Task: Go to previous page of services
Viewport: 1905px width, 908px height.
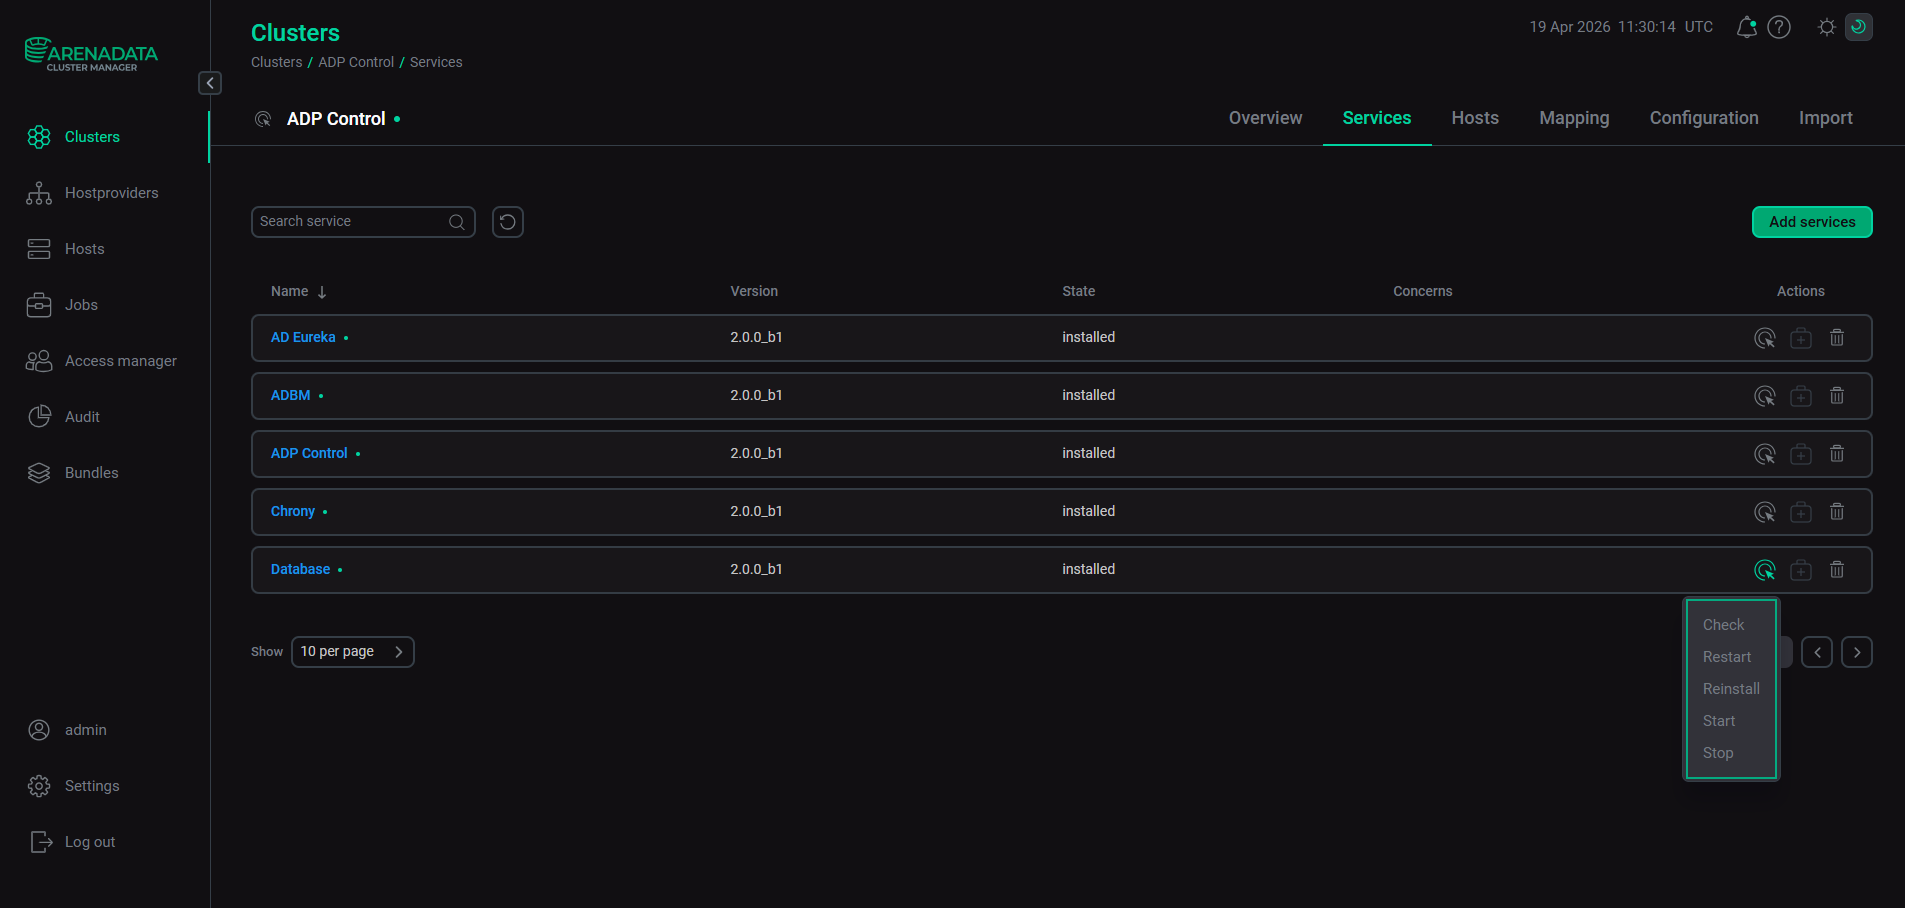Action: point(1817,652)
